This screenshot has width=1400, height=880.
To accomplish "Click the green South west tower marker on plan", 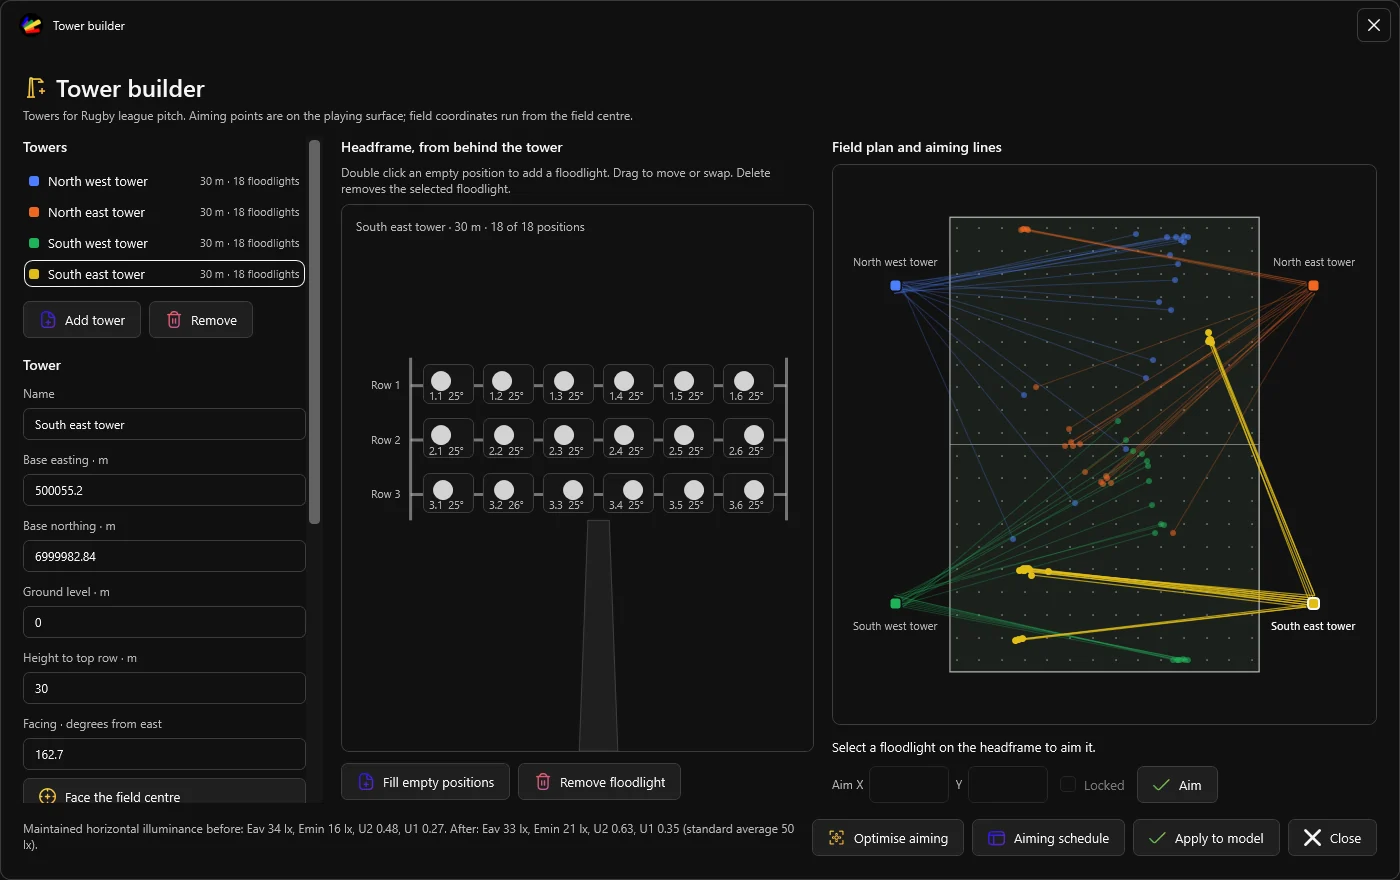I will 895,603.
